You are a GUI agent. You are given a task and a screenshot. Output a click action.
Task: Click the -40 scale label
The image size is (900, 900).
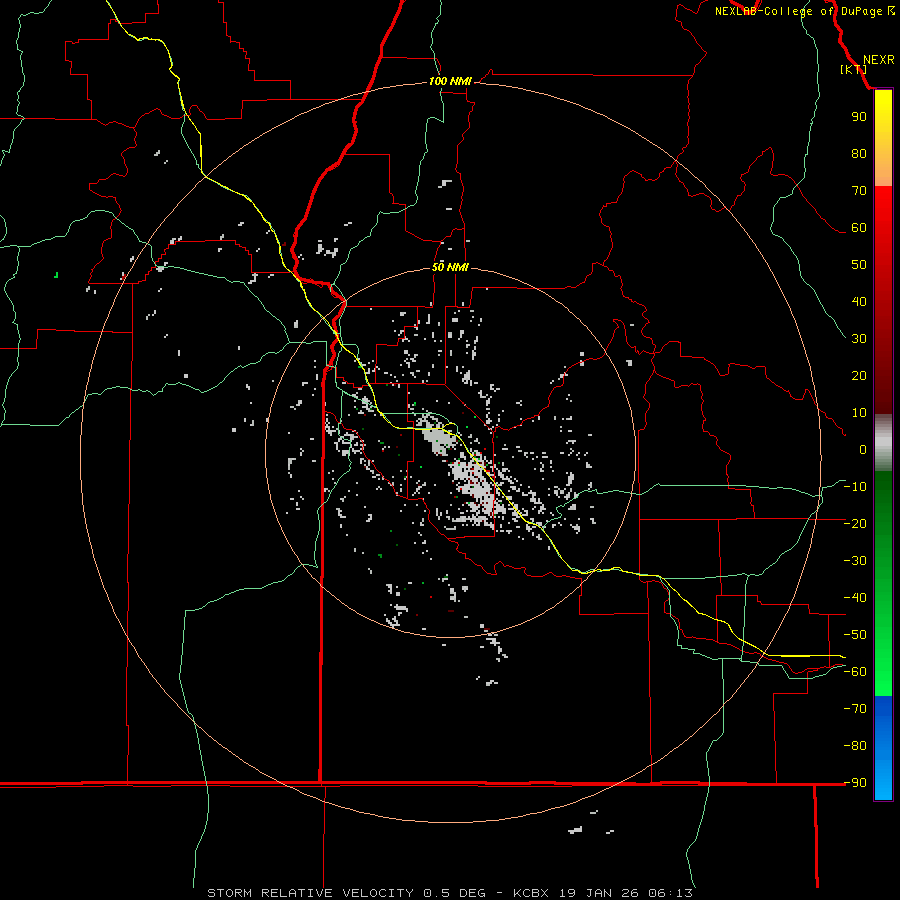point(855,598)
